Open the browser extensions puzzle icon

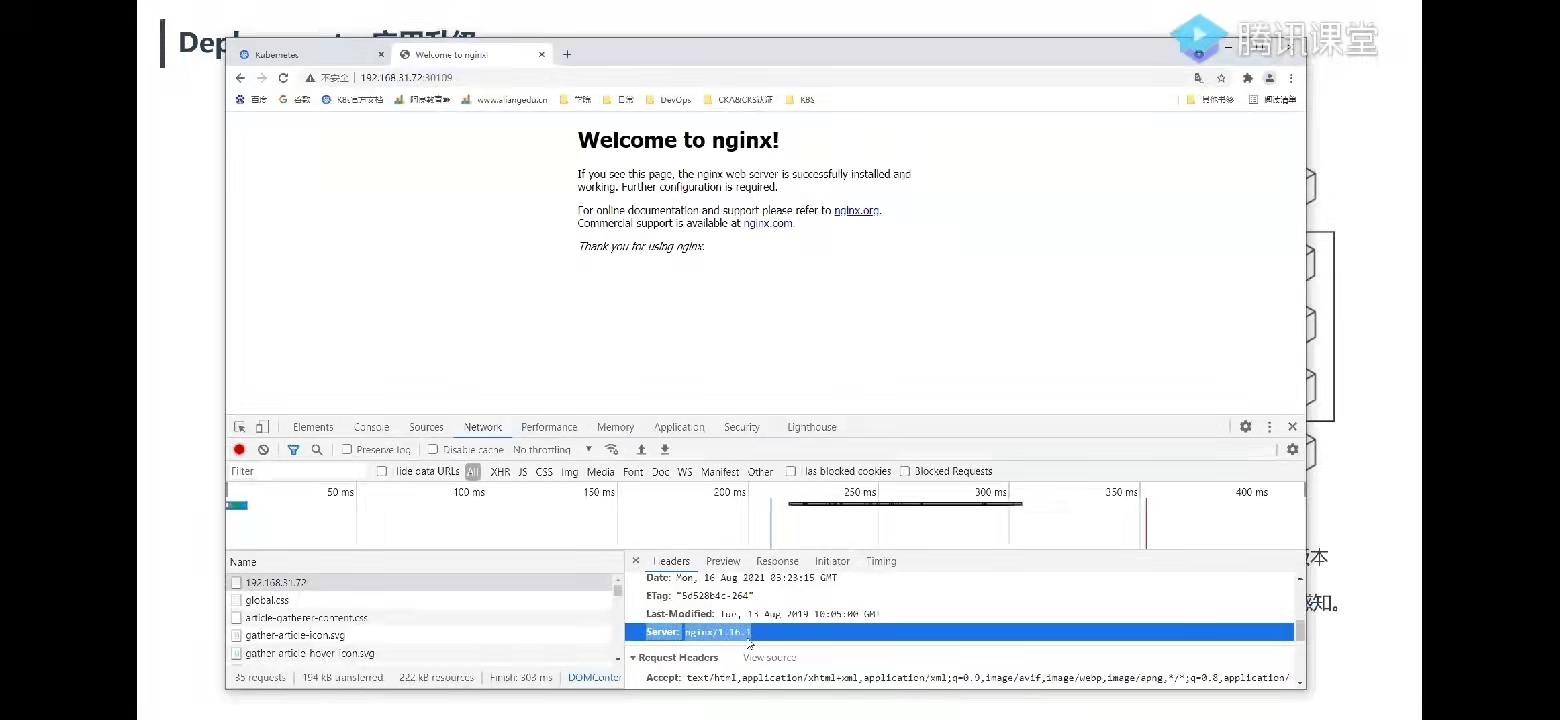(x=1247, y=78)
